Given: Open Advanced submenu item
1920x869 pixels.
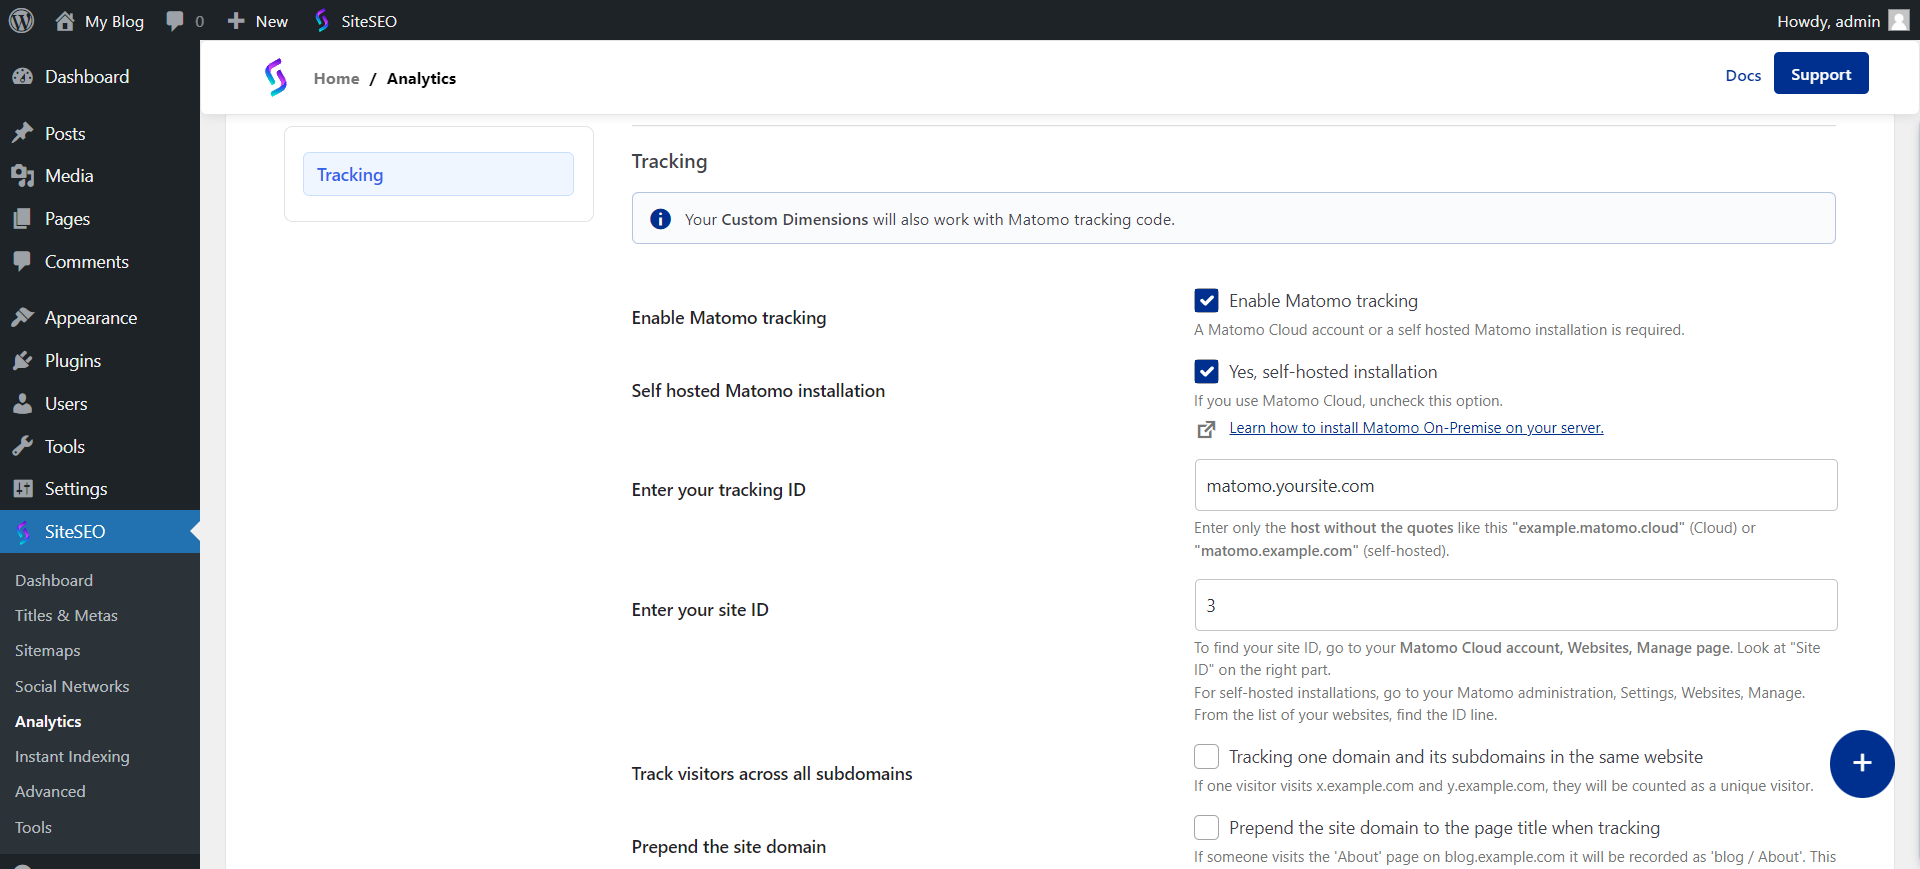Looking at the screenshot, I should [50, 792].
